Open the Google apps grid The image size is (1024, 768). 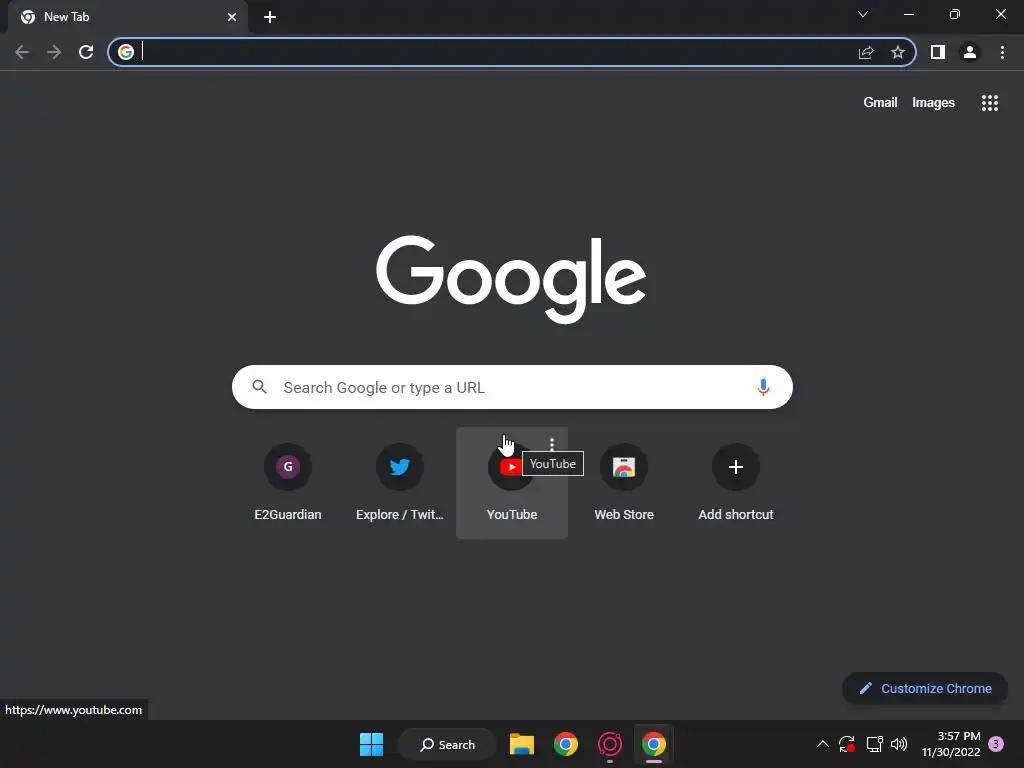990,103
